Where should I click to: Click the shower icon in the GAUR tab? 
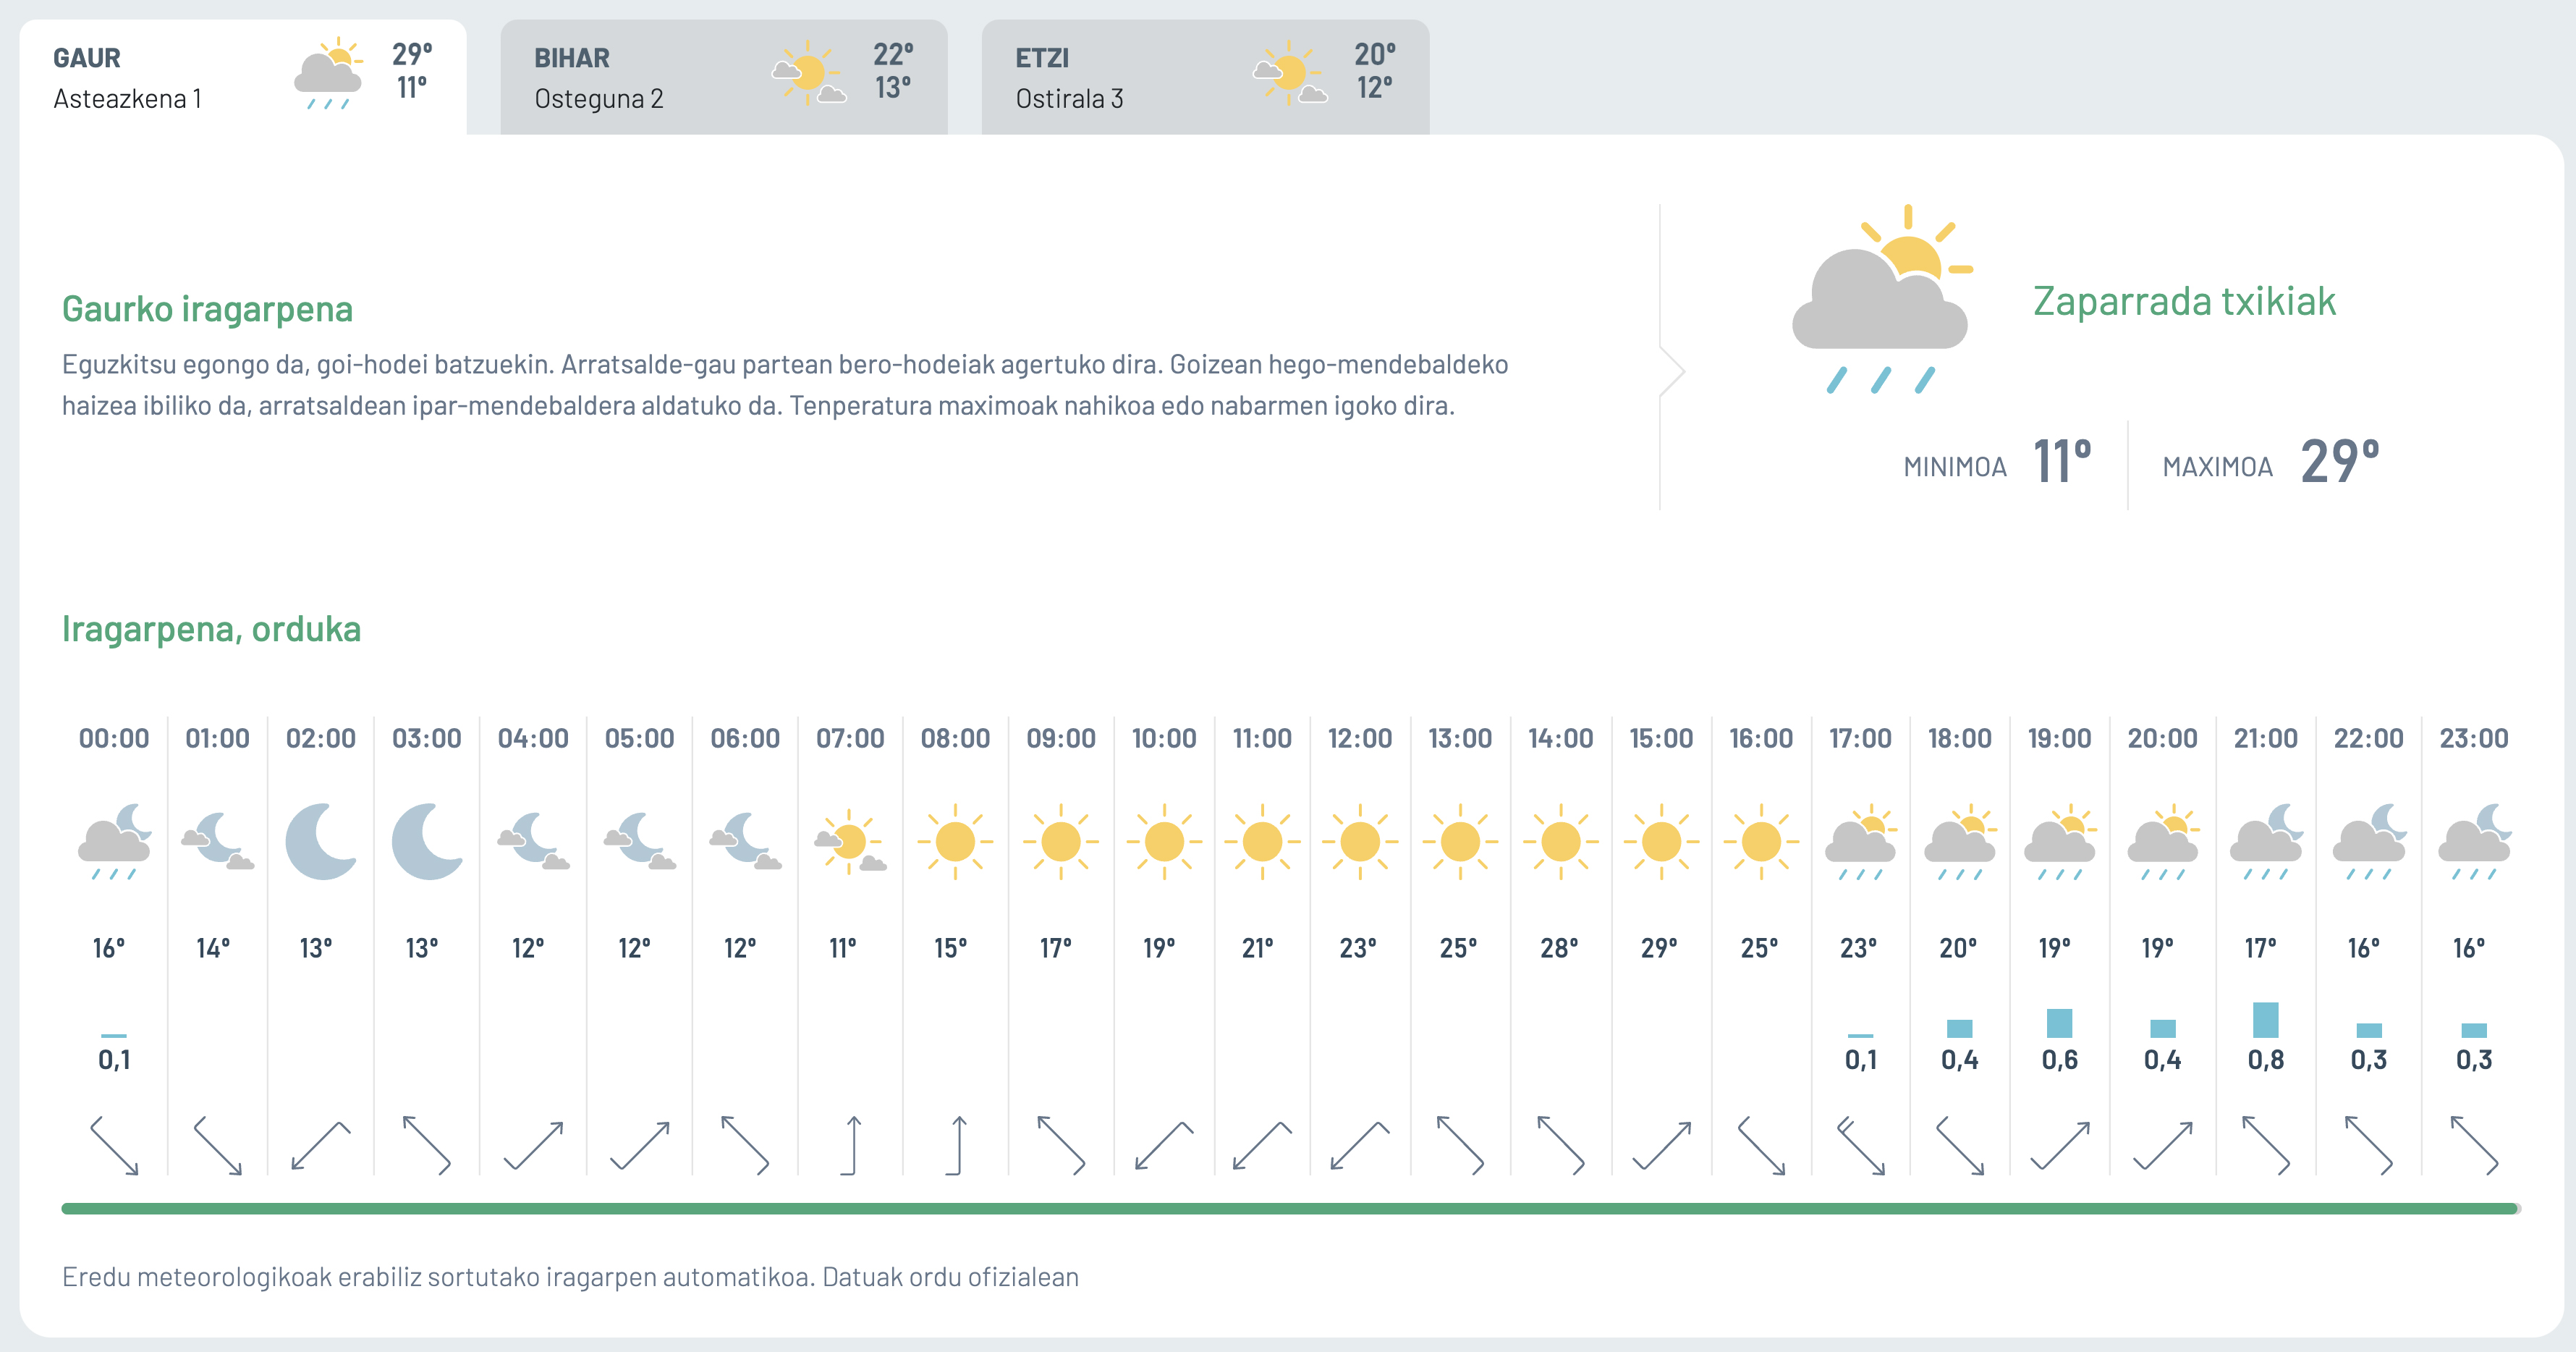click(328, 74)
